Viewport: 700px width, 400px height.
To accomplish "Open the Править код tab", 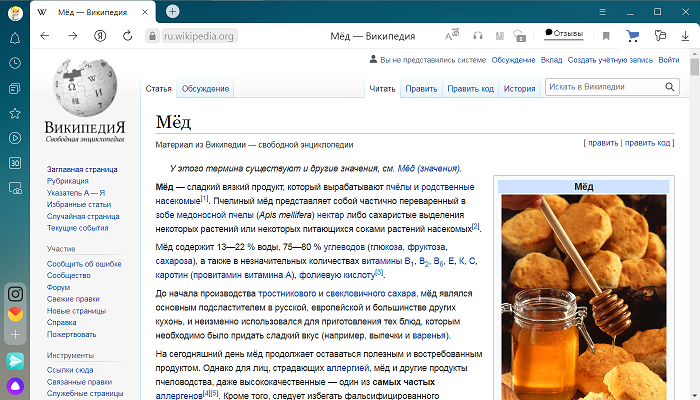I will 471,88.
